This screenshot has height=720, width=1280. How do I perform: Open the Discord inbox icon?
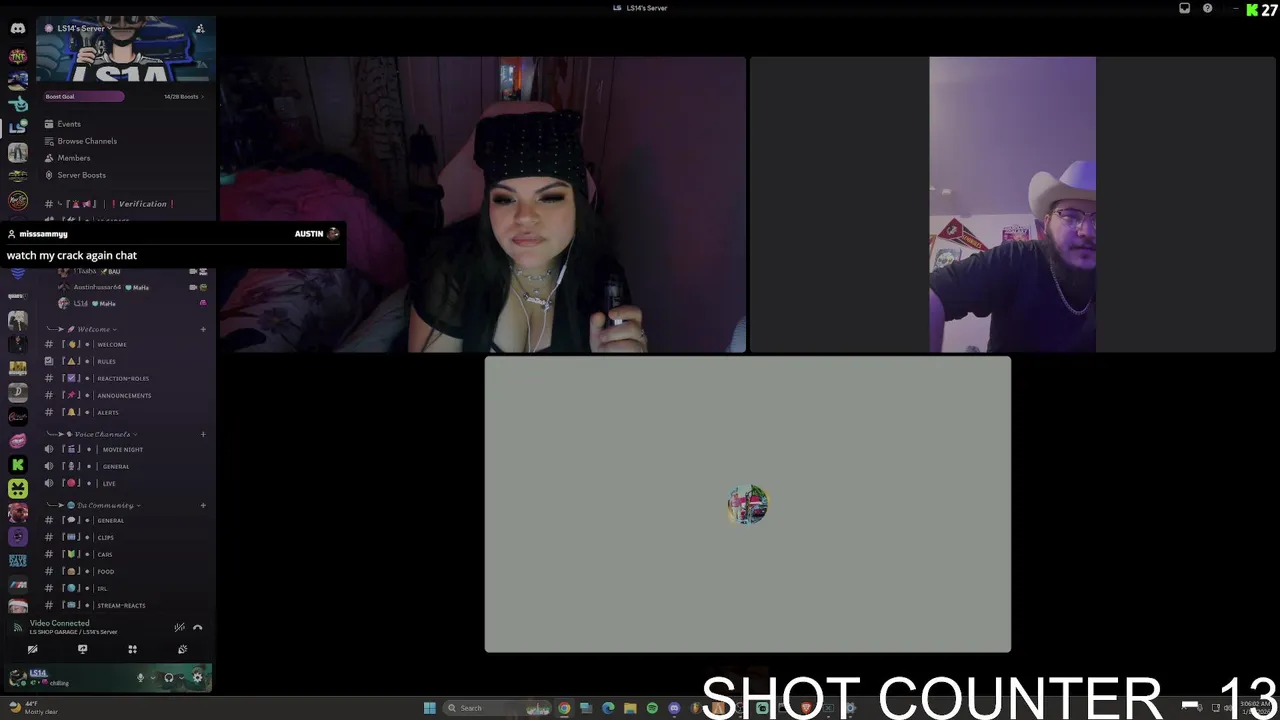pyautogui.click(x=1185, y=8)
